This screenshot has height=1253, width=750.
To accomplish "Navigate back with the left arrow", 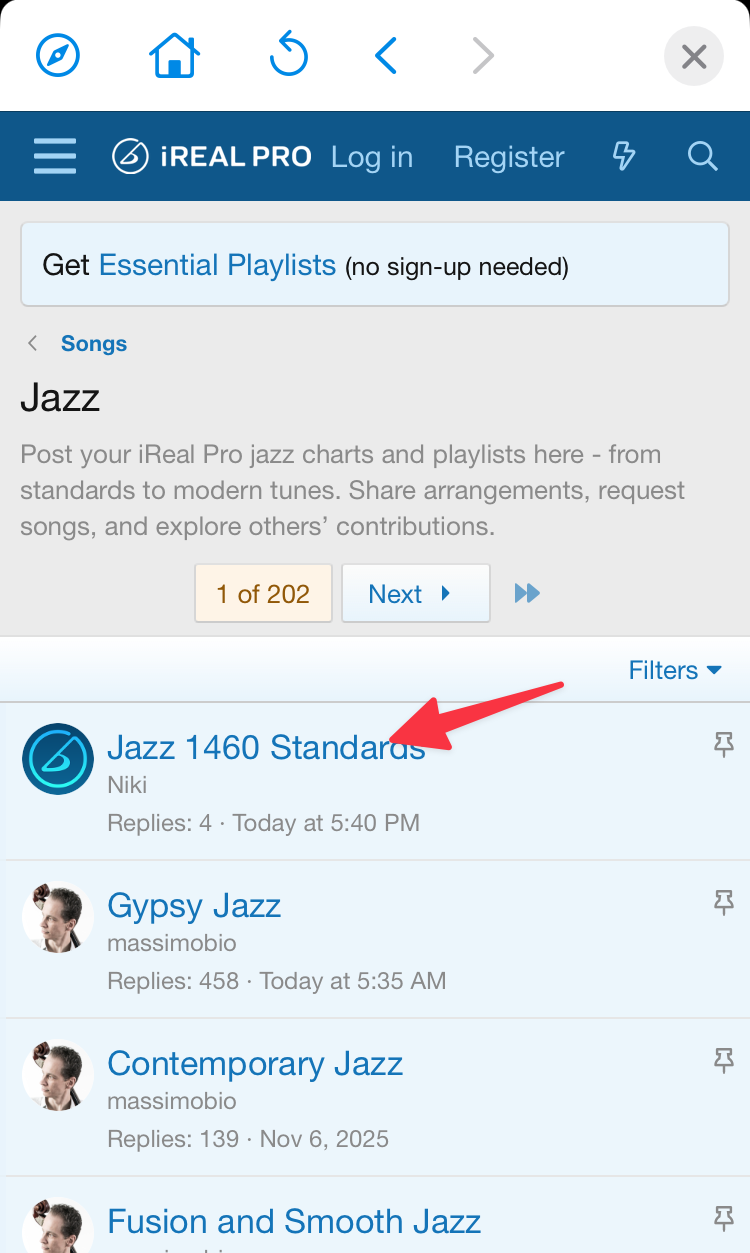I will click(386, 56).
